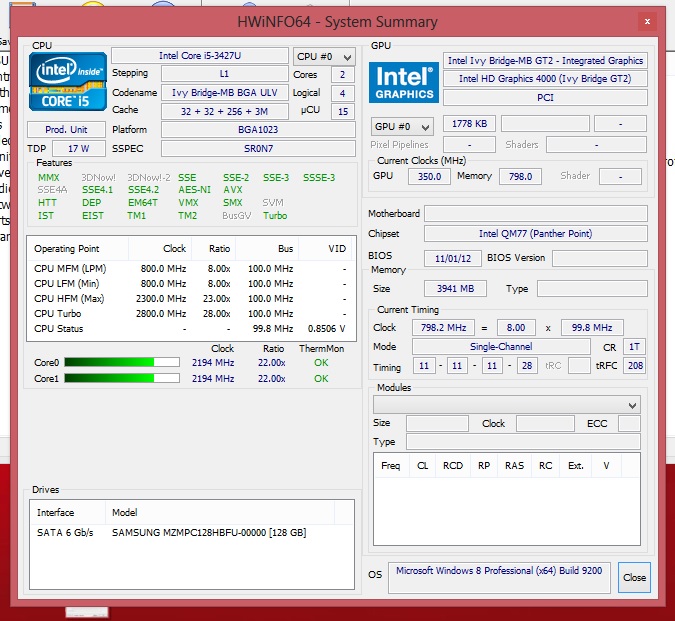Click the Ratio column header in operating table
Viewport: 675px width, 621px height.
pos(214,249)
